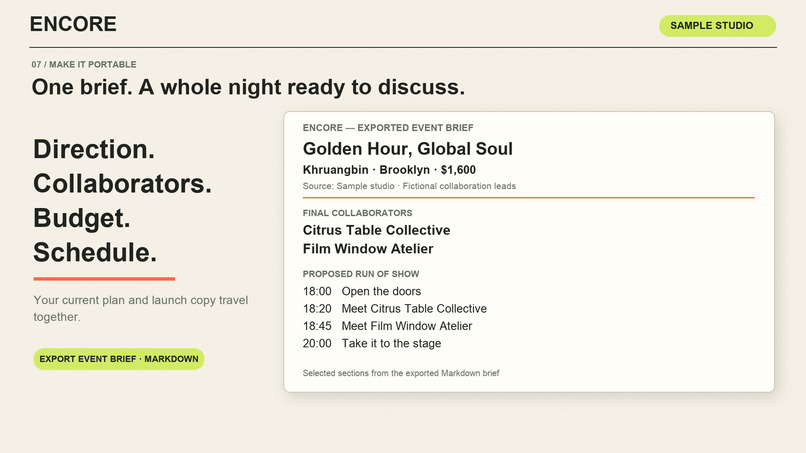Select the 'Collaborators.' heading
Image resolution: width=806 pixels, height=453 pixels.
coord(122,184)
